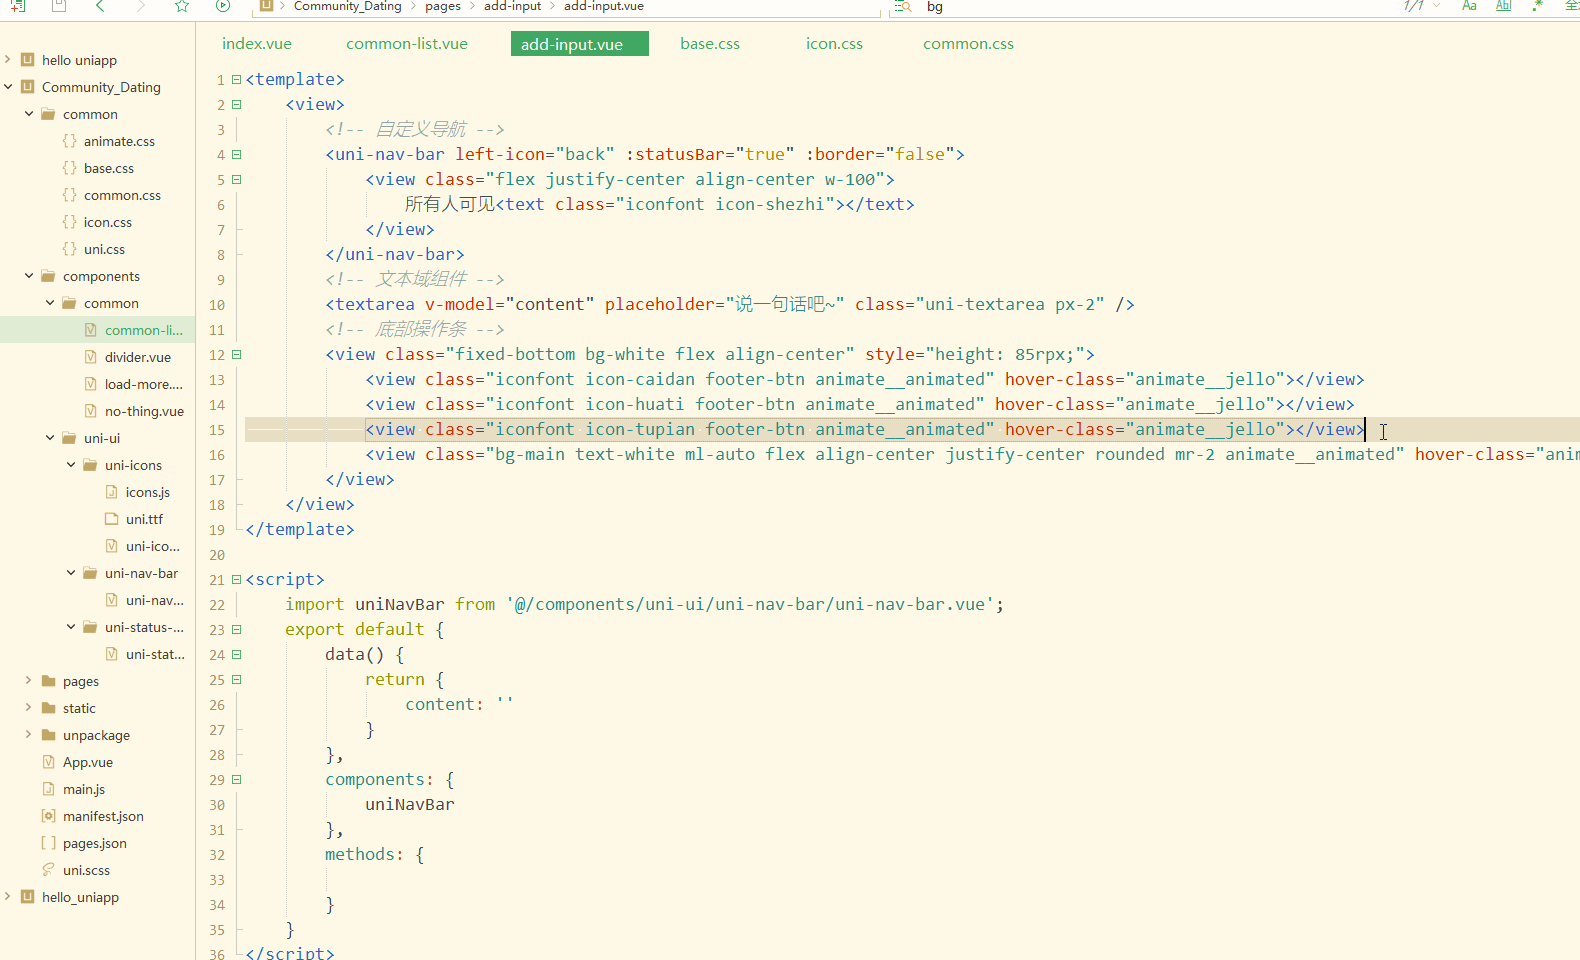This screenshot has width=1580, height=960.
Task: Expand the static folder
Action: [29, 708]
